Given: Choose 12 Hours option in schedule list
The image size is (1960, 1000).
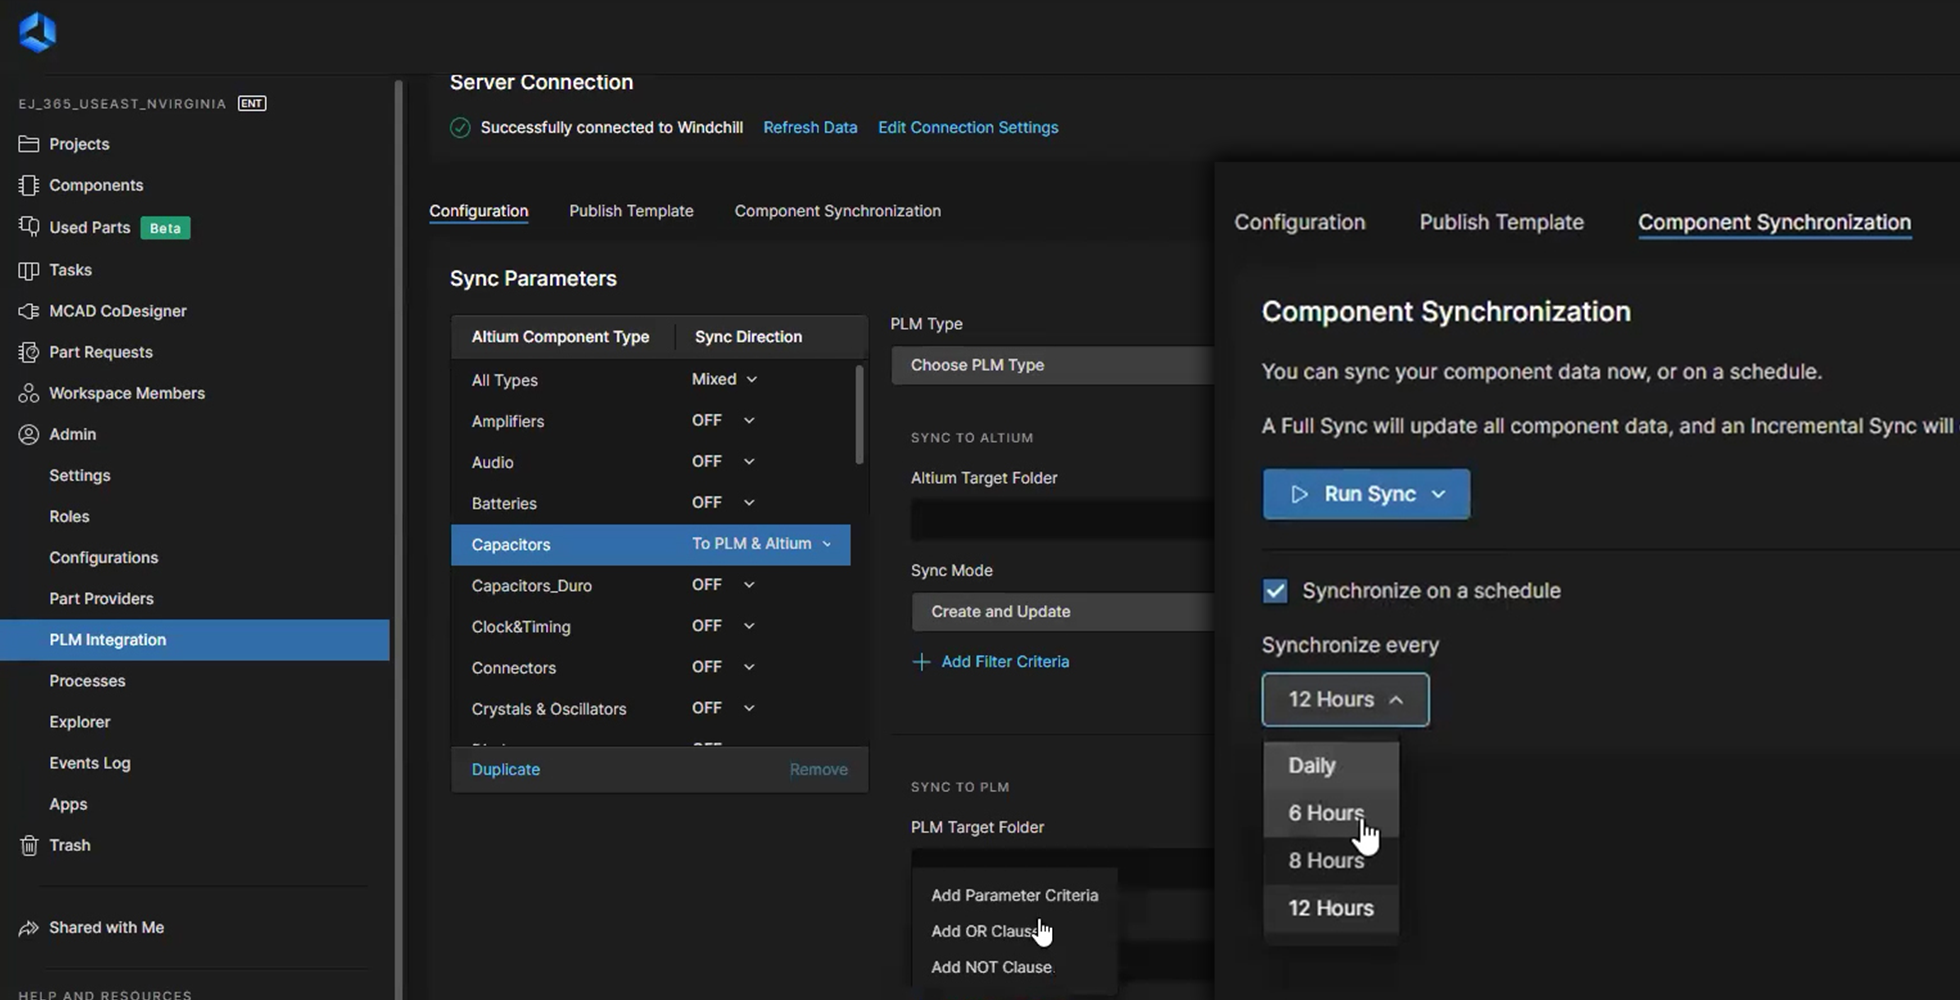Looking at the screenshot, I should (1331, 909).
